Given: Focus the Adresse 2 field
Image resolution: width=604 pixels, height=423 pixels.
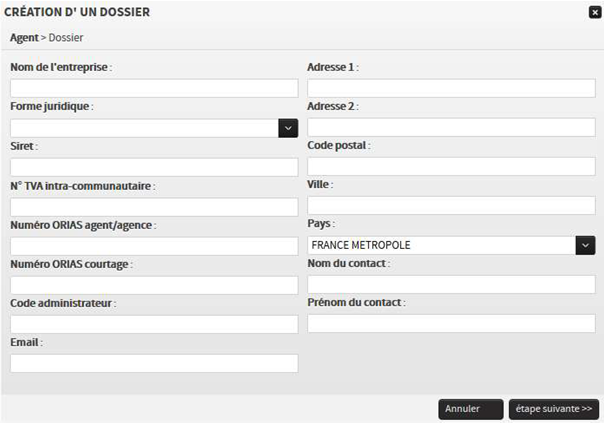Looking at the screenshot, I should tap(451, 127).
